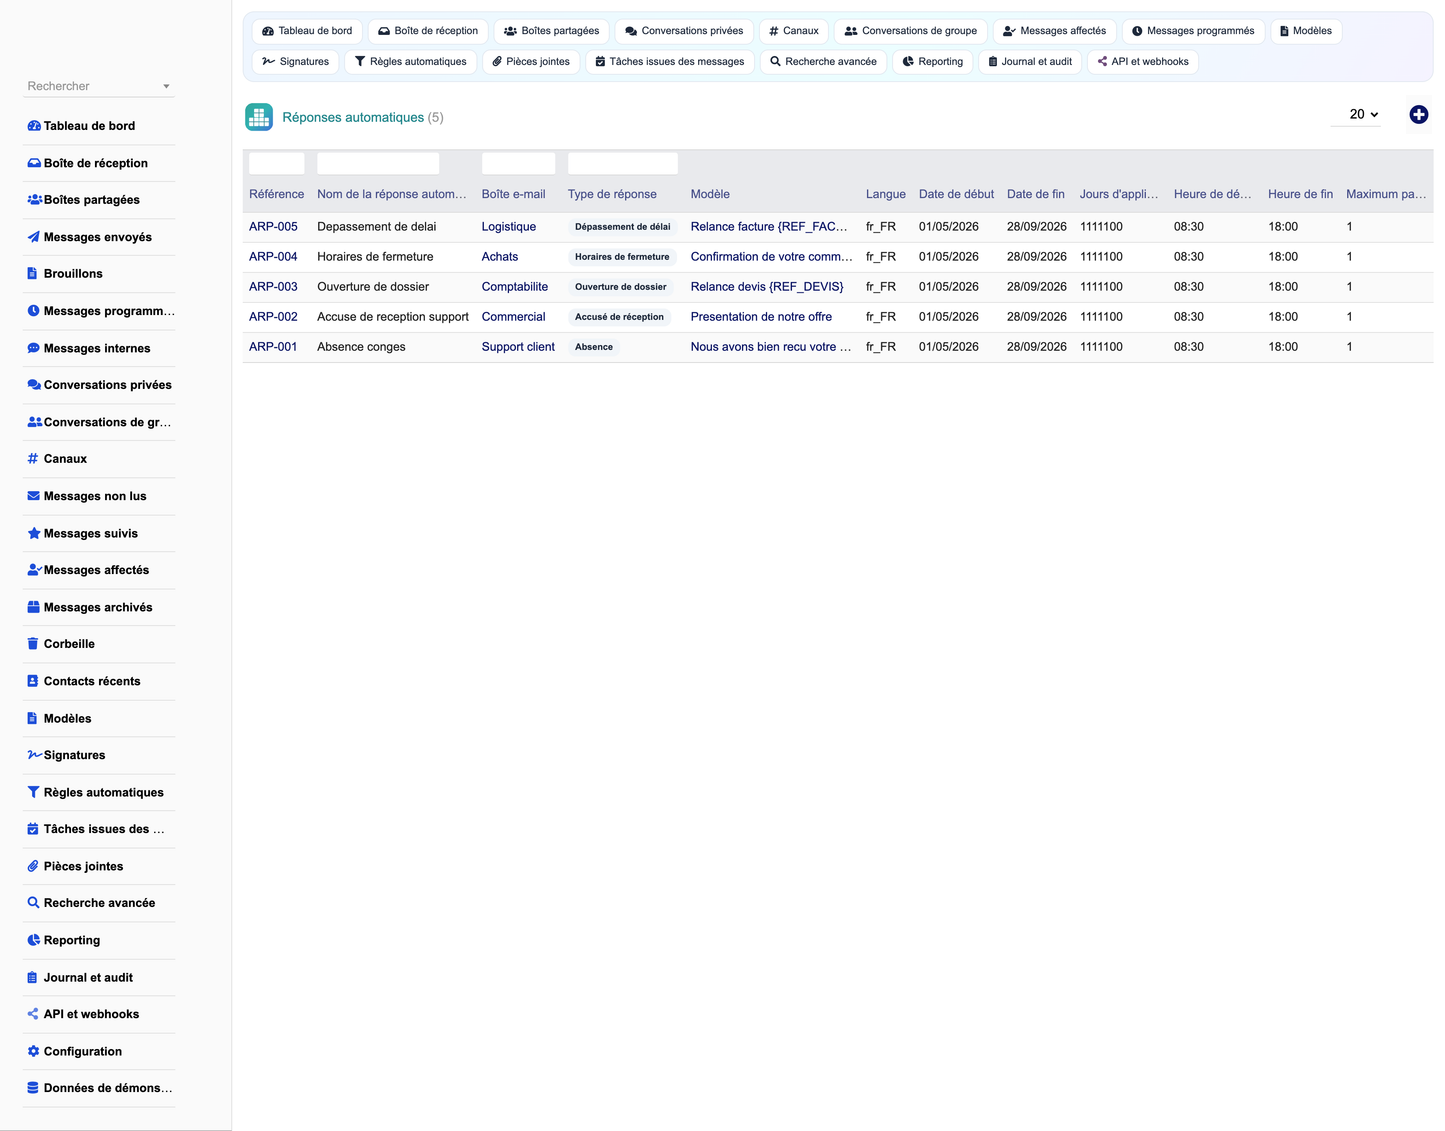Click the Tableau de bord sidebar icon
This screenshot has height=1131, width=1445.
coord(34,126)
